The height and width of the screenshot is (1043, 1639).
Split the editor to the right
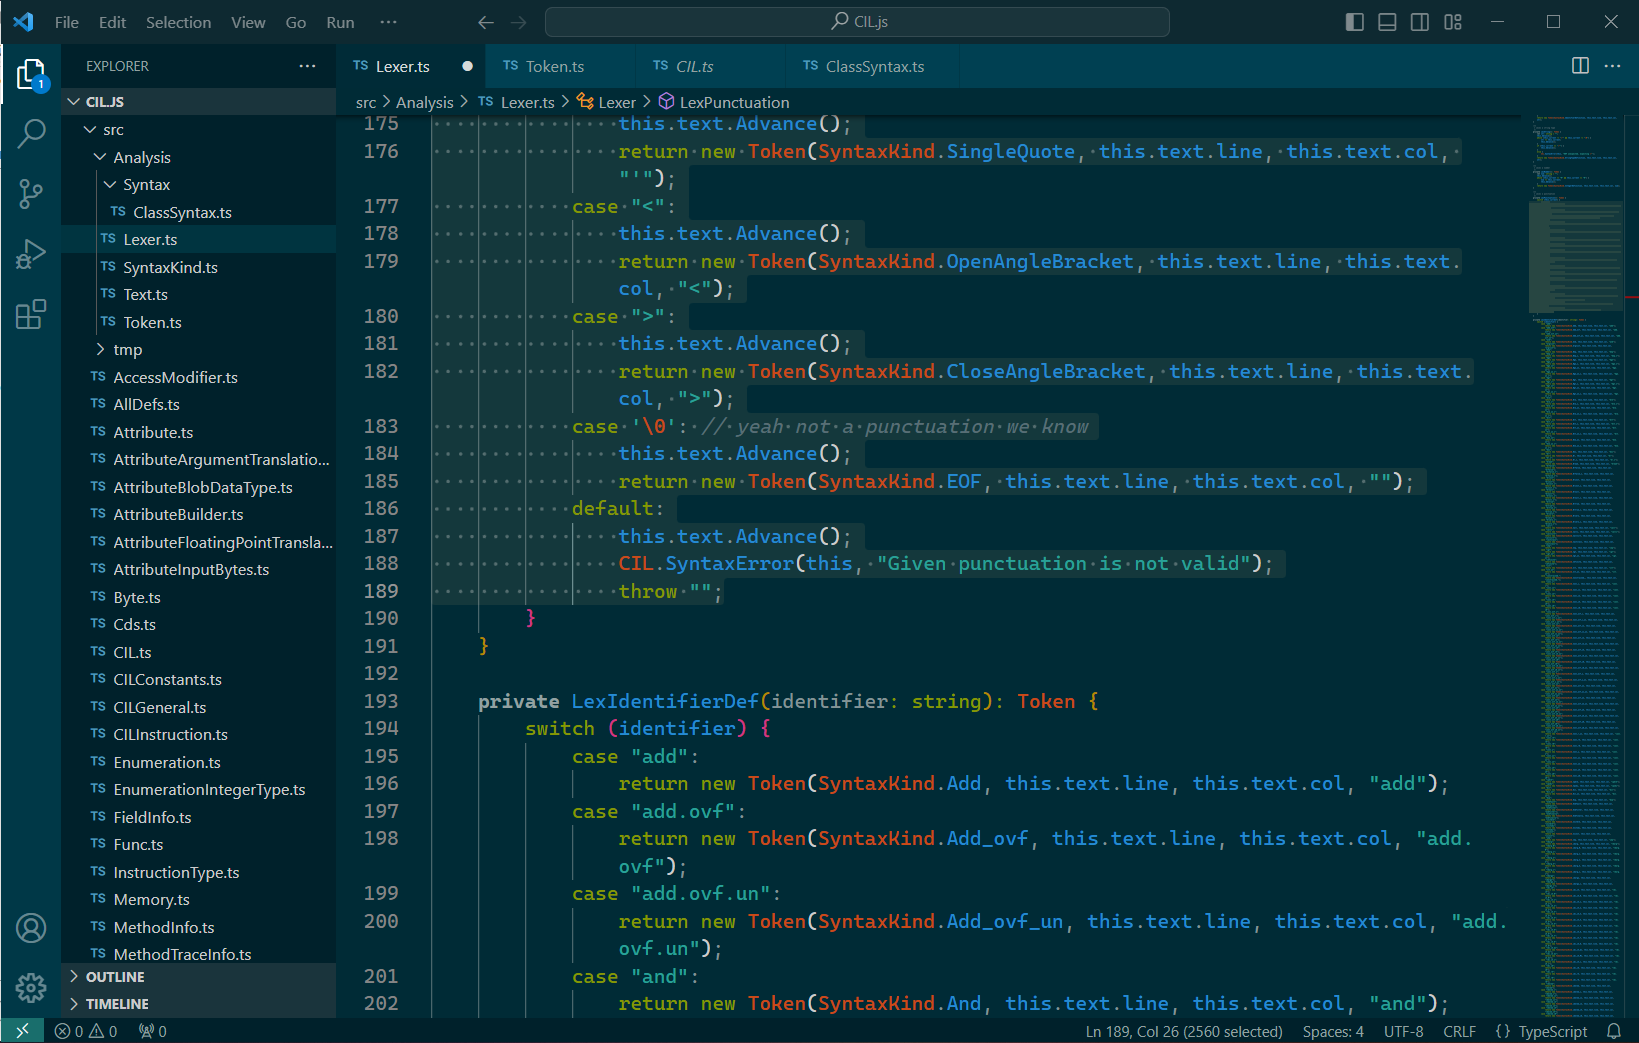click(x=1580, y=66)
